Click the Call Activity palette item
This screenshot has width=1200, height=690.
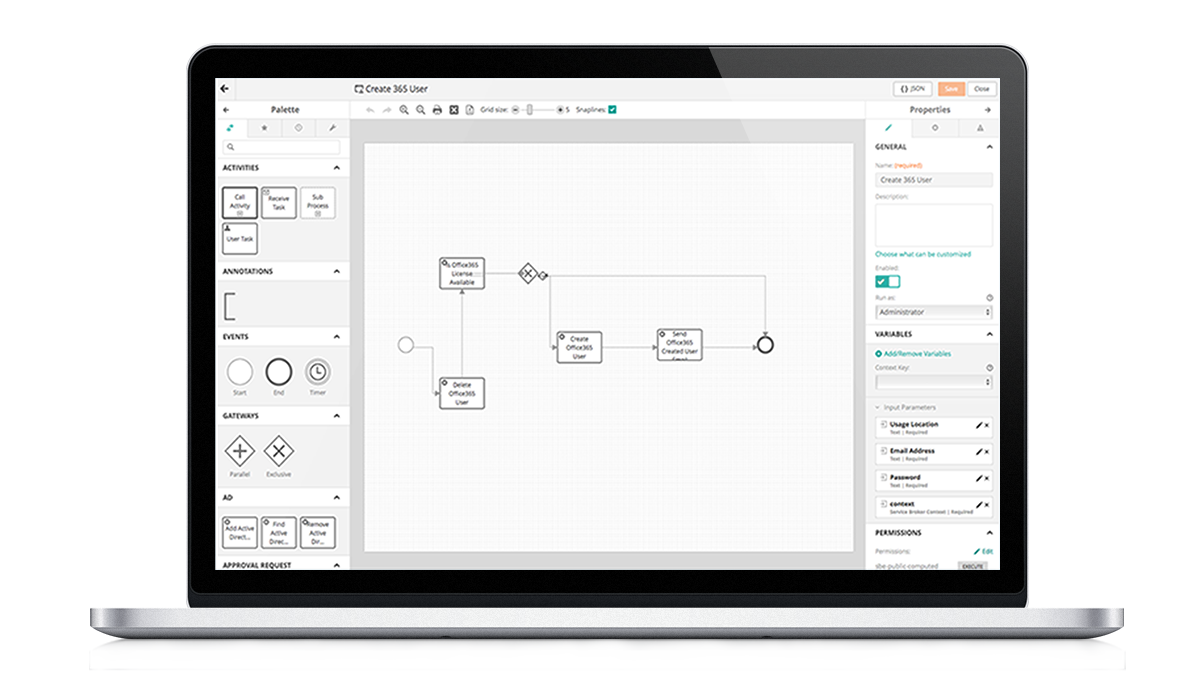click(x=240, y=203)
